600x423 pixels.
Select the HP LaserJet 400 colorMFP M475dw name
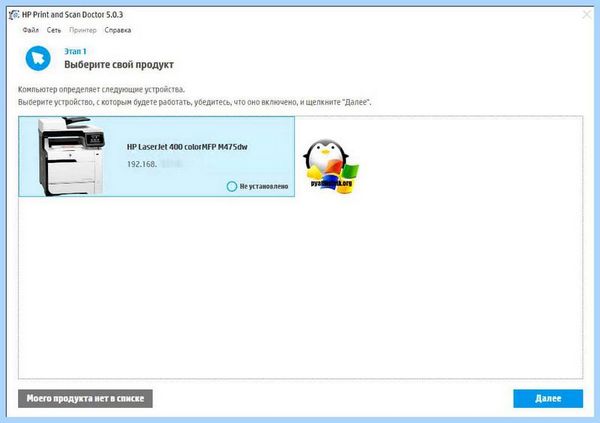pos(187,147)
